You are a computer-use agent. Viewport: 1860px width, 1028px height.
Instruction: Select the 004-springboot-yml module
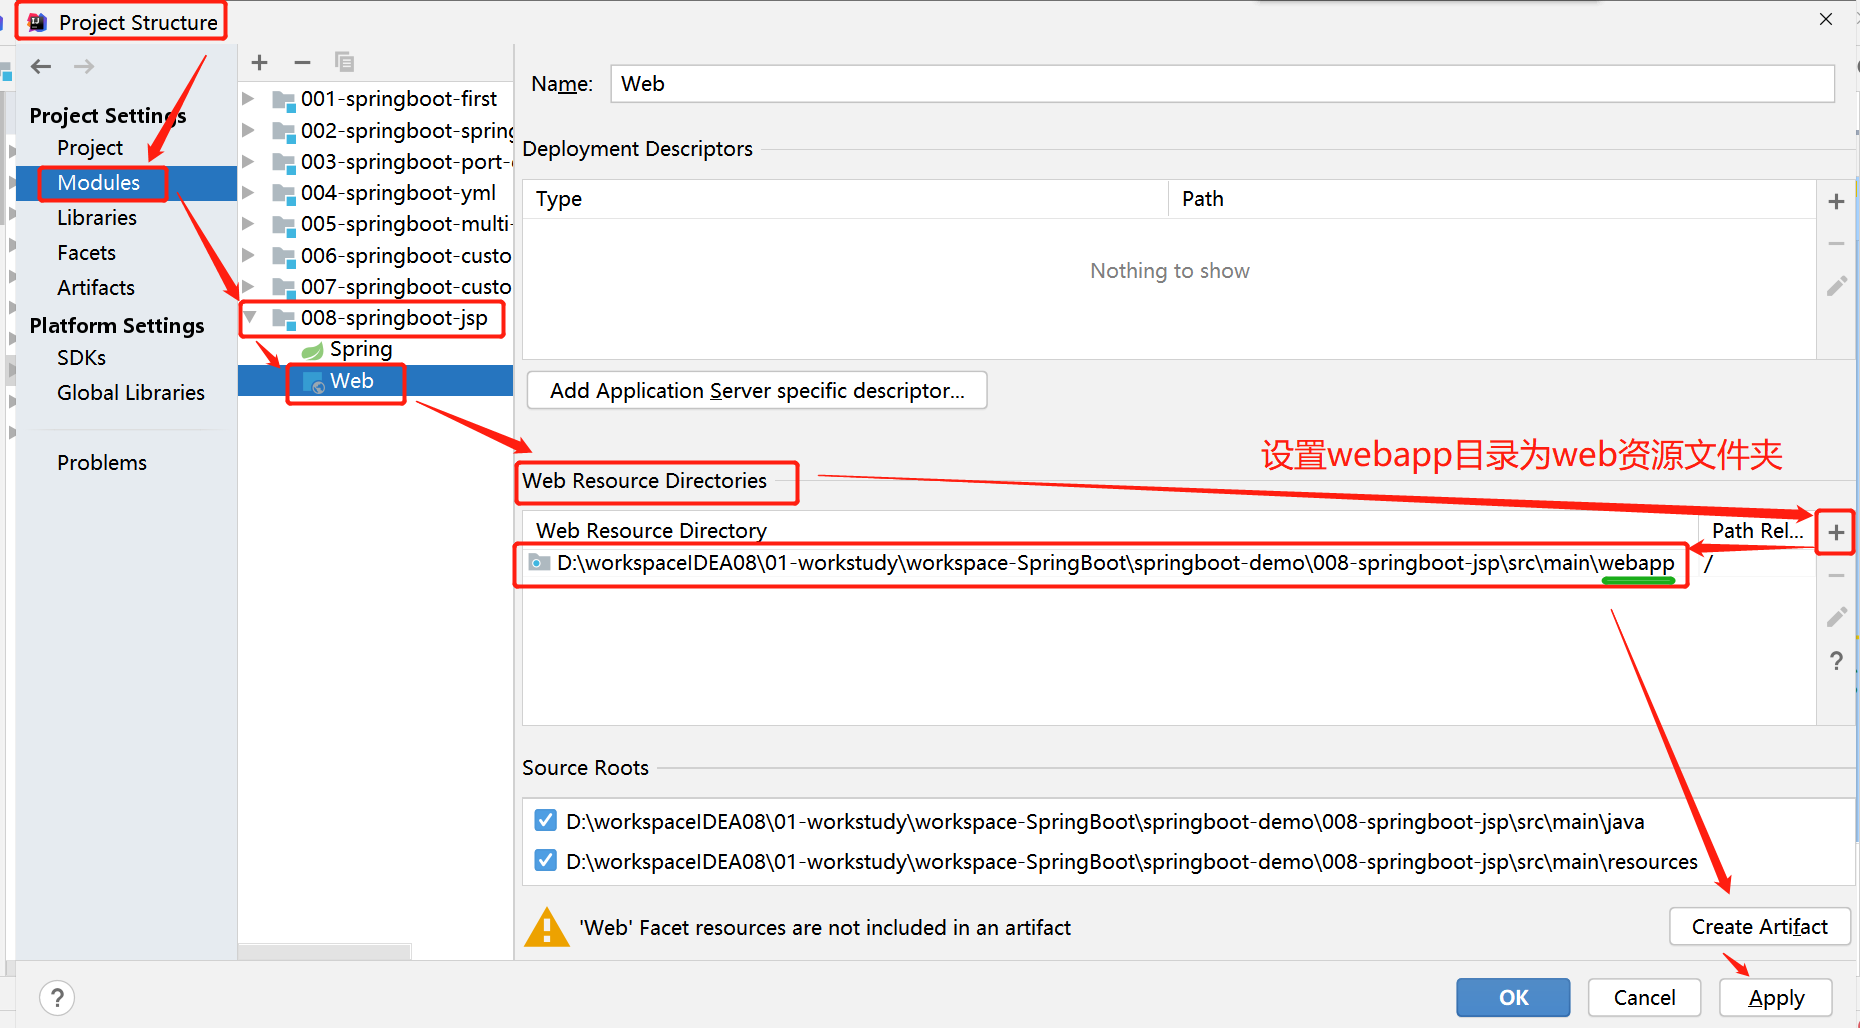pyautogui.click(x=398, y=193)
